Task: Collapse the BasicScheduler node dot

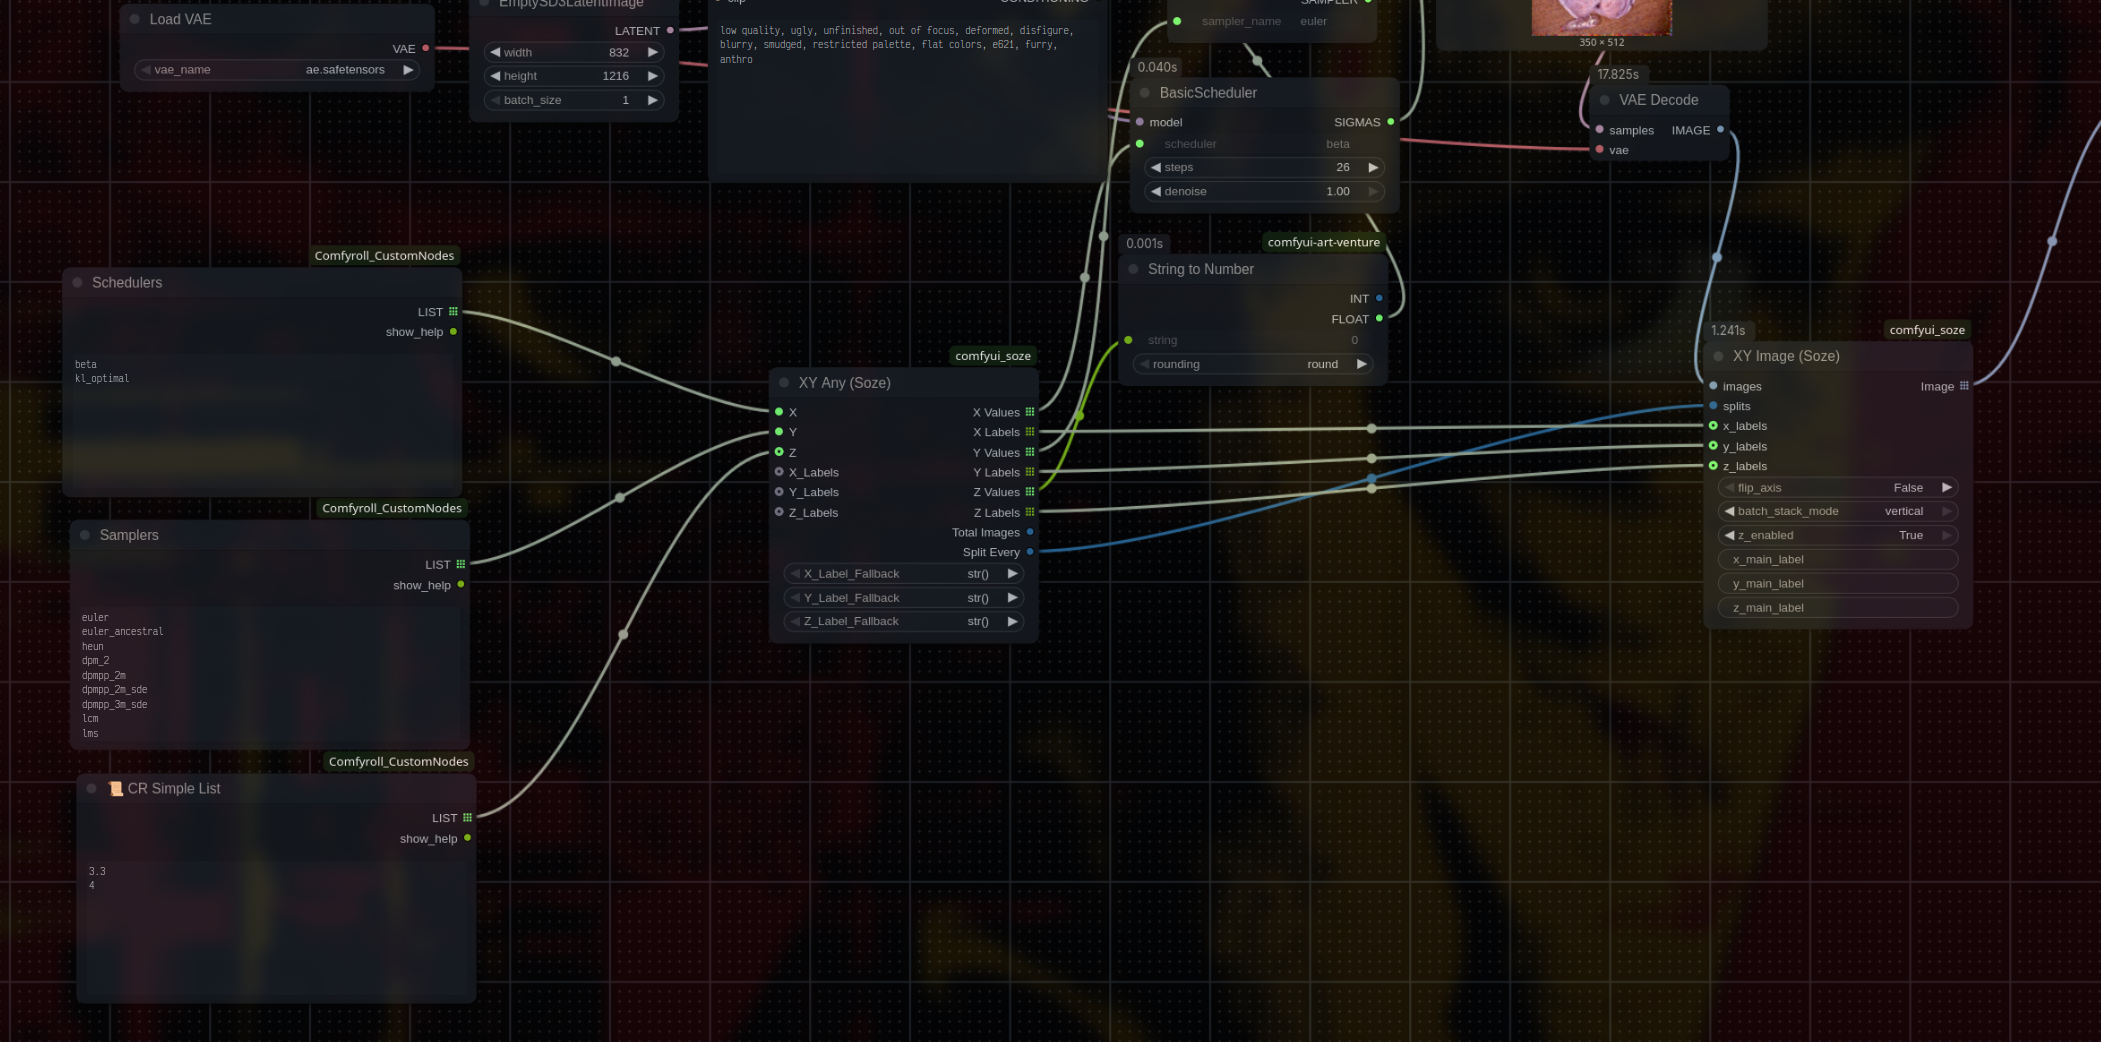Action: (x=1145, y=92)
